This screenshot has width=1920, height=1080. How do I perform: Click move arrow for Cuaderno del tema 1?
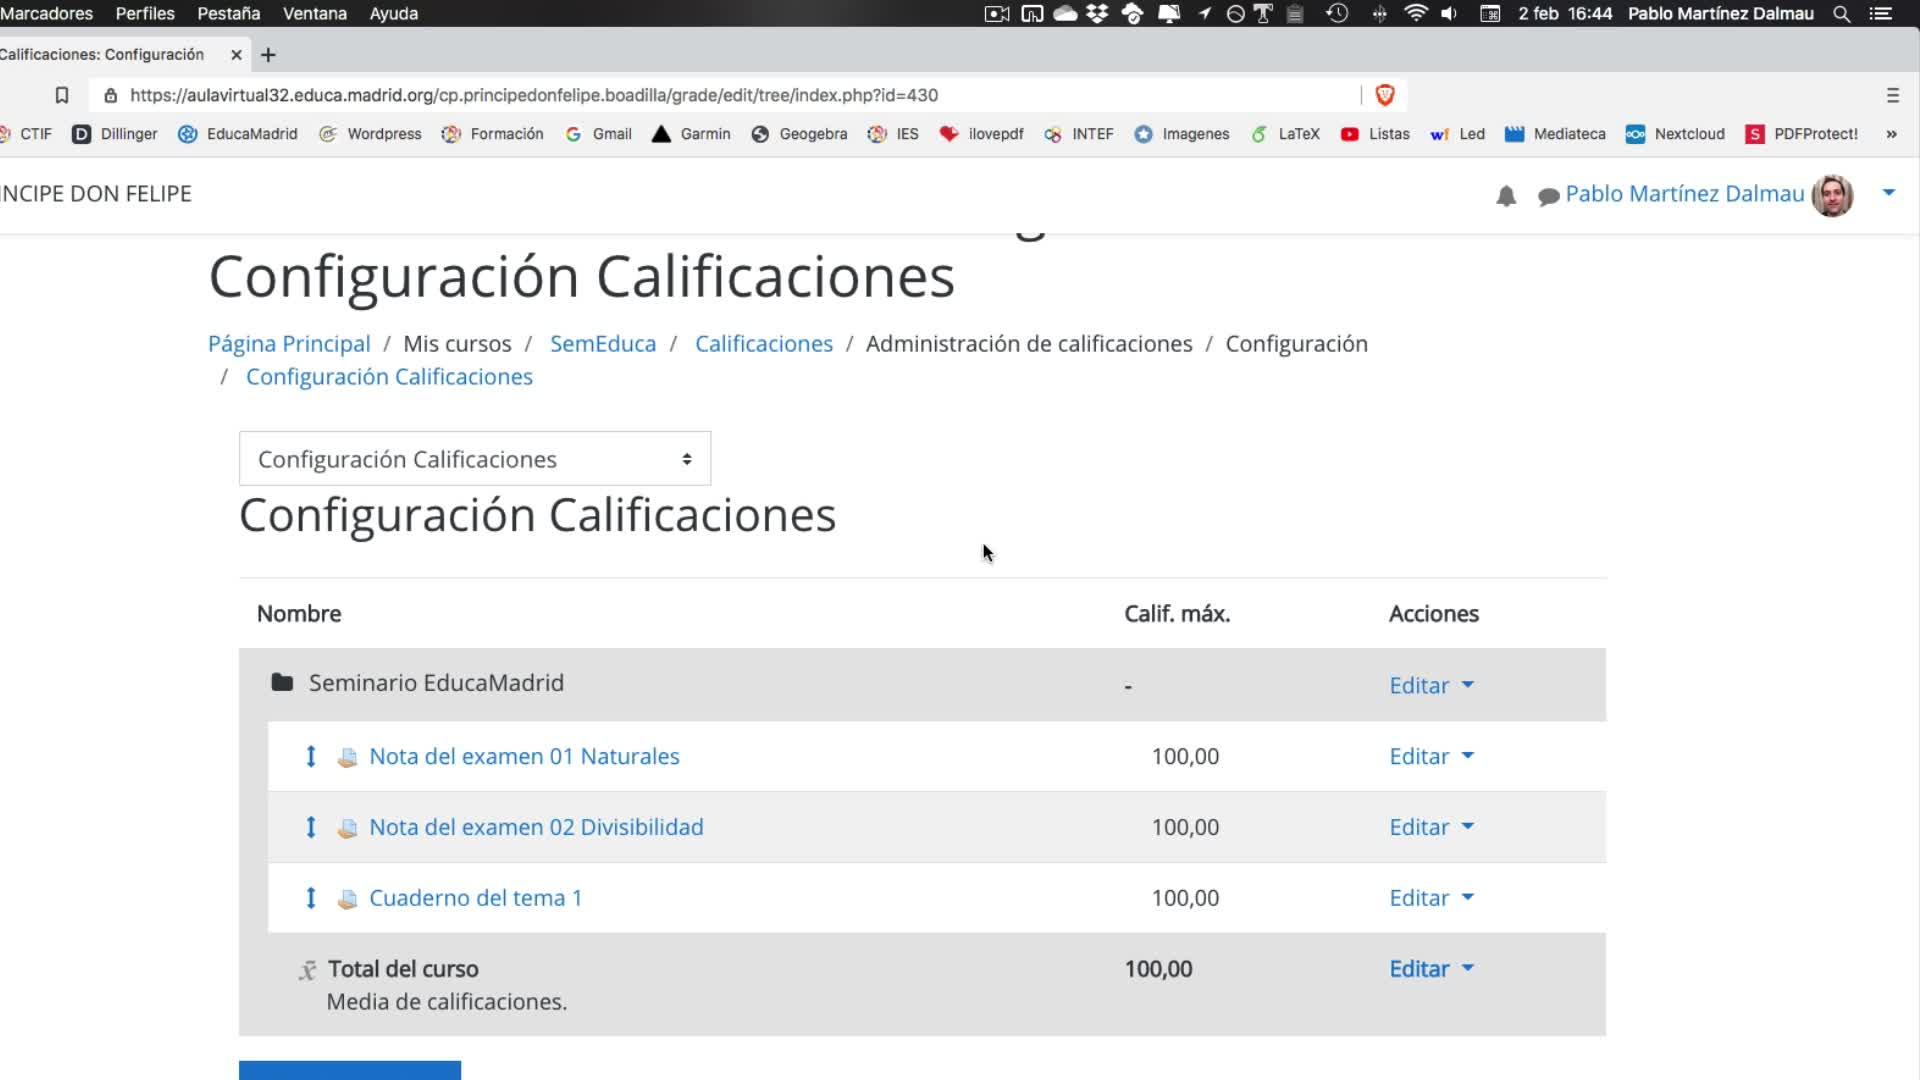point(311,898)
